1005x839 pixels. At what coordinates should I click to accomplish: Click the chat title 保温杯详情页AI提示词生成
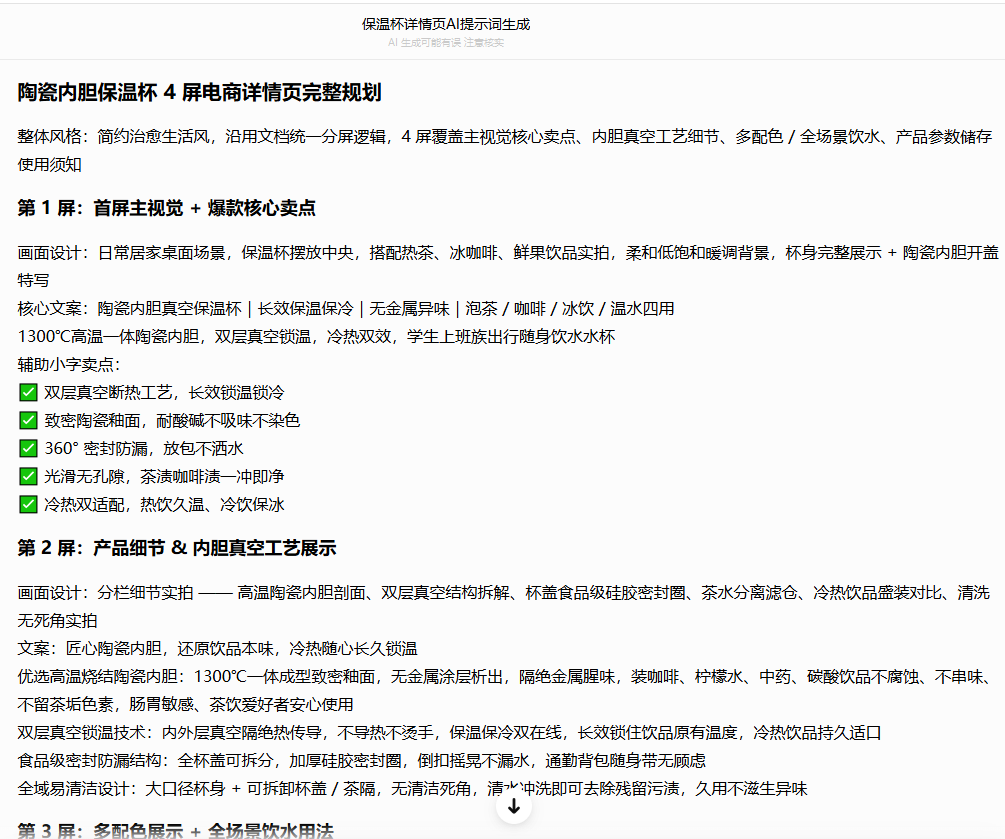[446, 24]
